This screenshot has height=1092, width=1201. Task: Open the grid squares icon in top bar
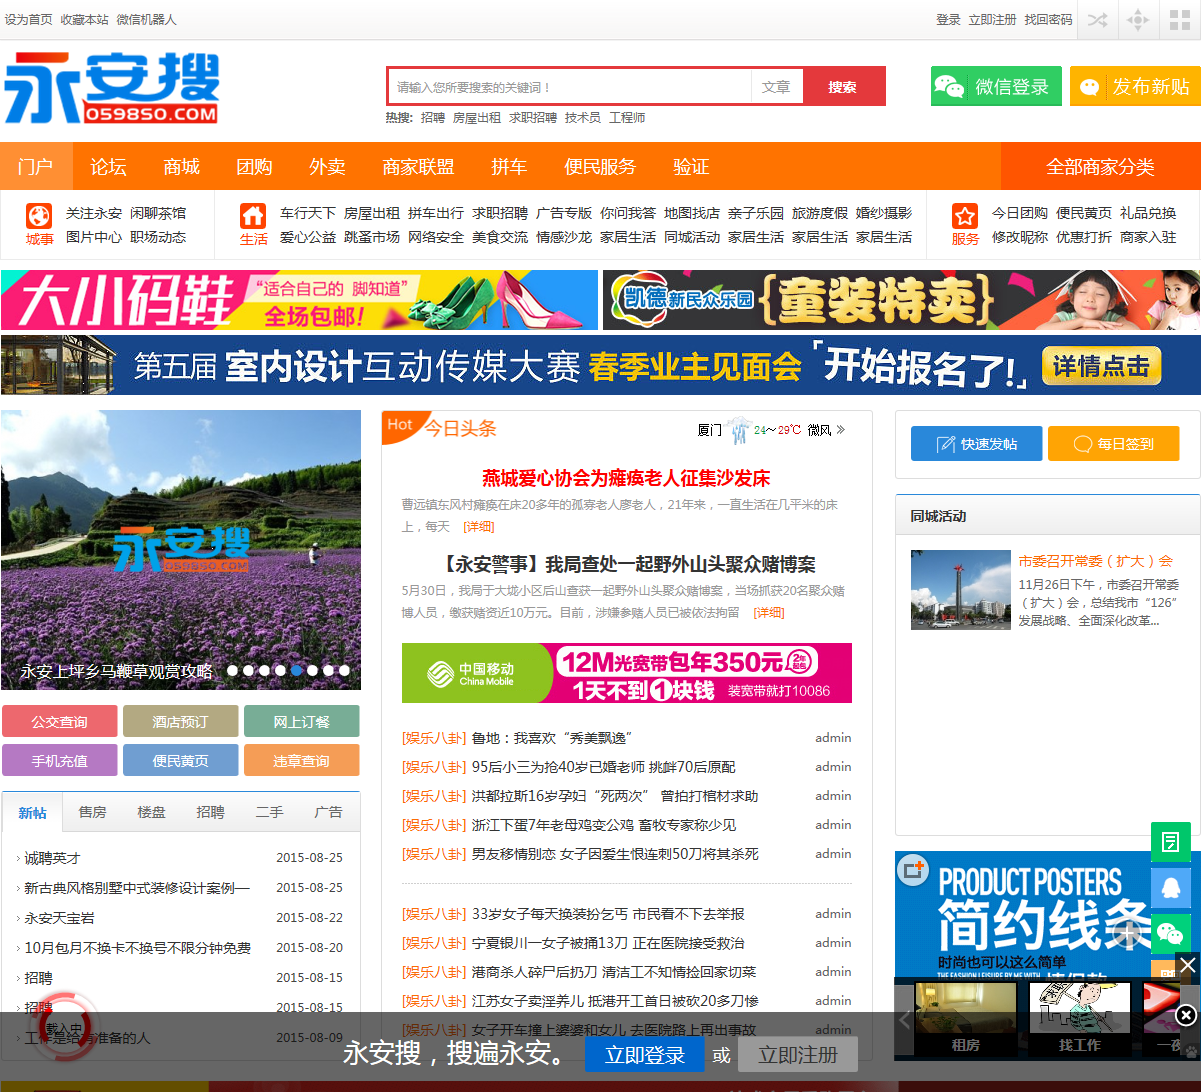(x=1180, y=20)
